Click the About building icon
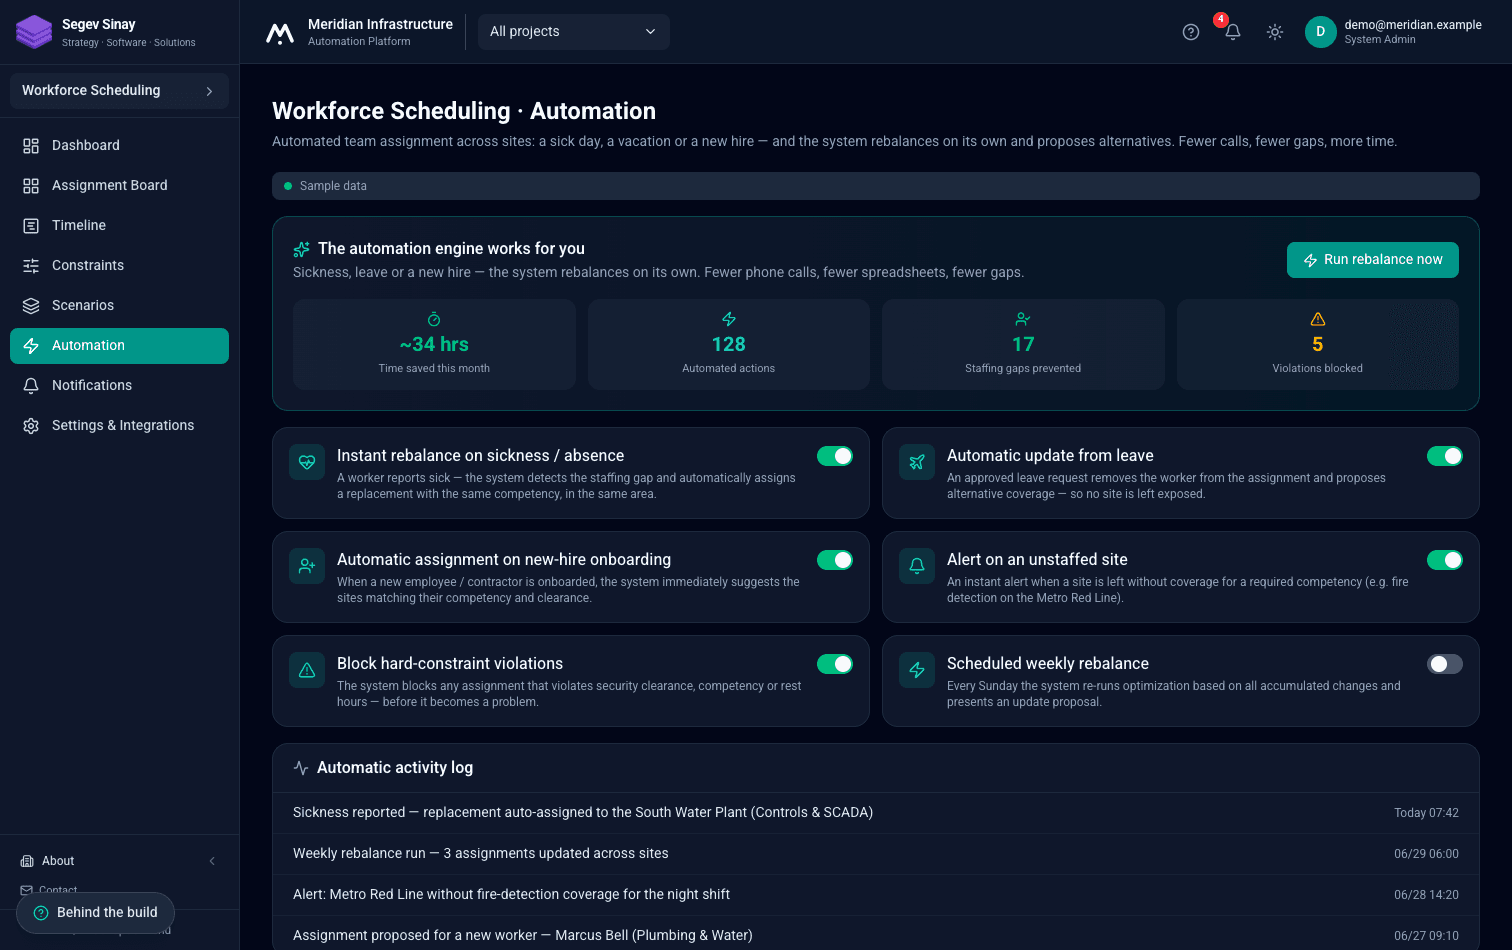 point(27,861)
